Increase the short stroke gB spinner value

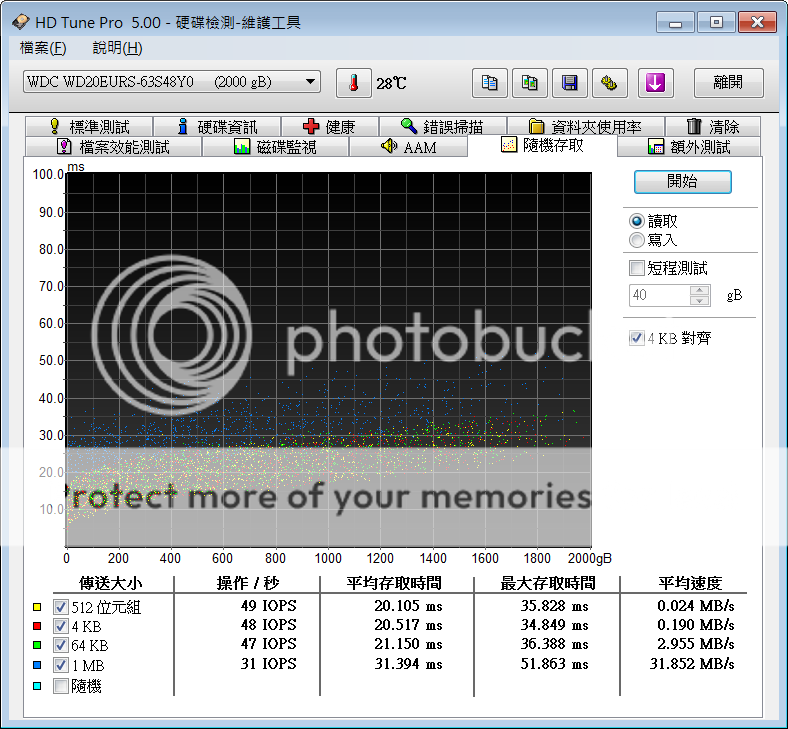(700, 290)
